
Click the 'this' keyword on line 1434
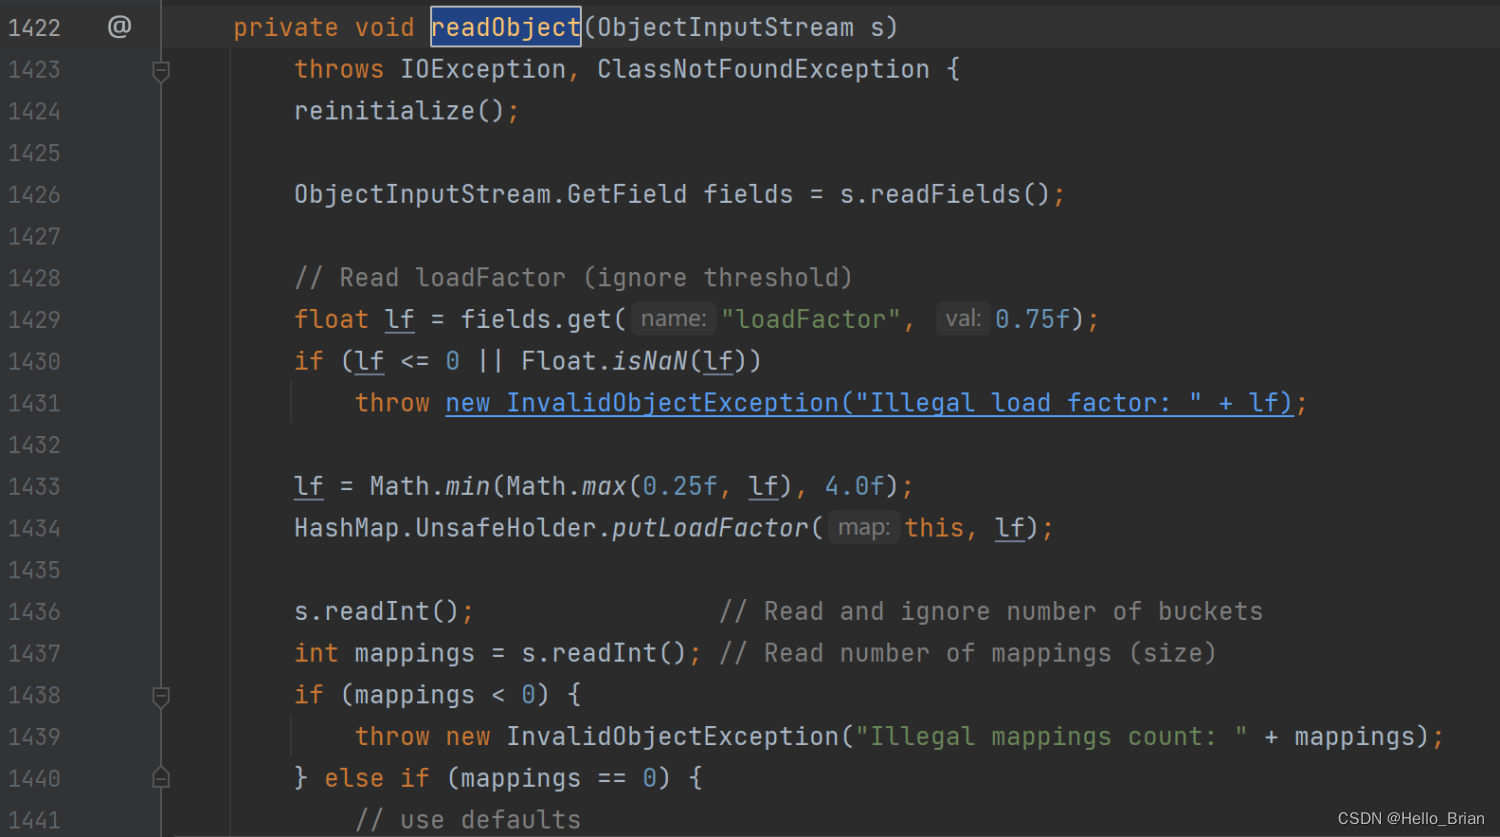coord(934,528)
